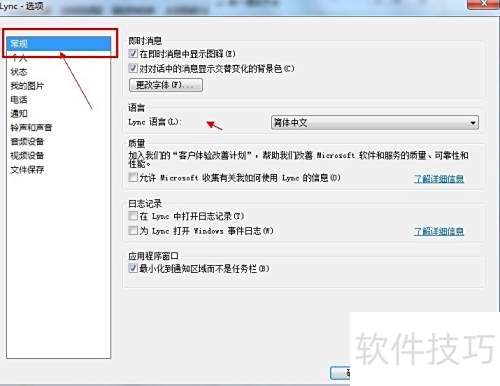Open 了解详细信息 link in 日志记录 section
This screenshot has width=500, height=386.
pos(439,231)
